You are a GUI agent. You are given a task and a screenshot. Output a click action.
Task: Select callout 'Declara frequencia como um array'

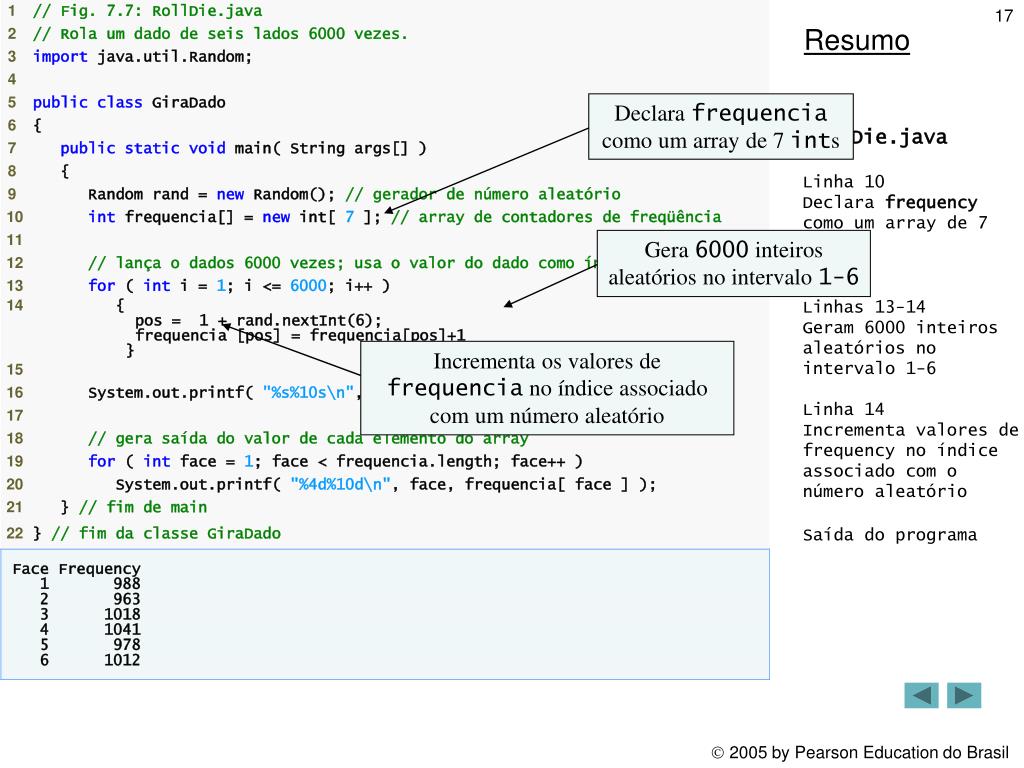tap(720, 127)
